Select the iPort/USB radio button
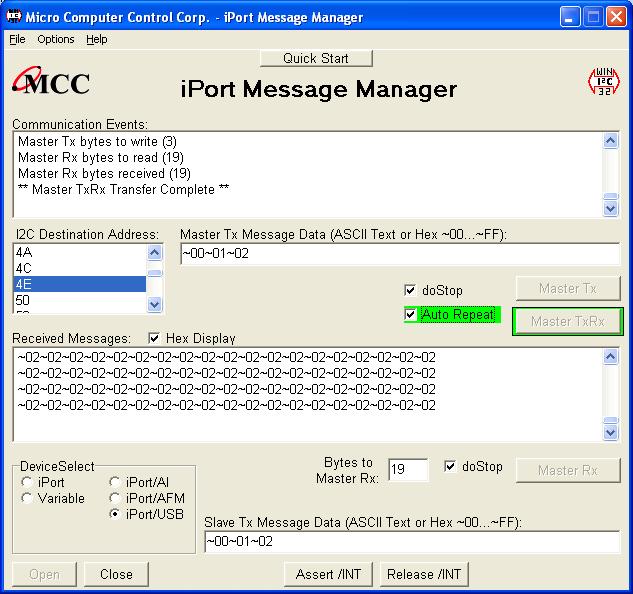The height and width of the screenshot is (594, 633). click(115, 514)
